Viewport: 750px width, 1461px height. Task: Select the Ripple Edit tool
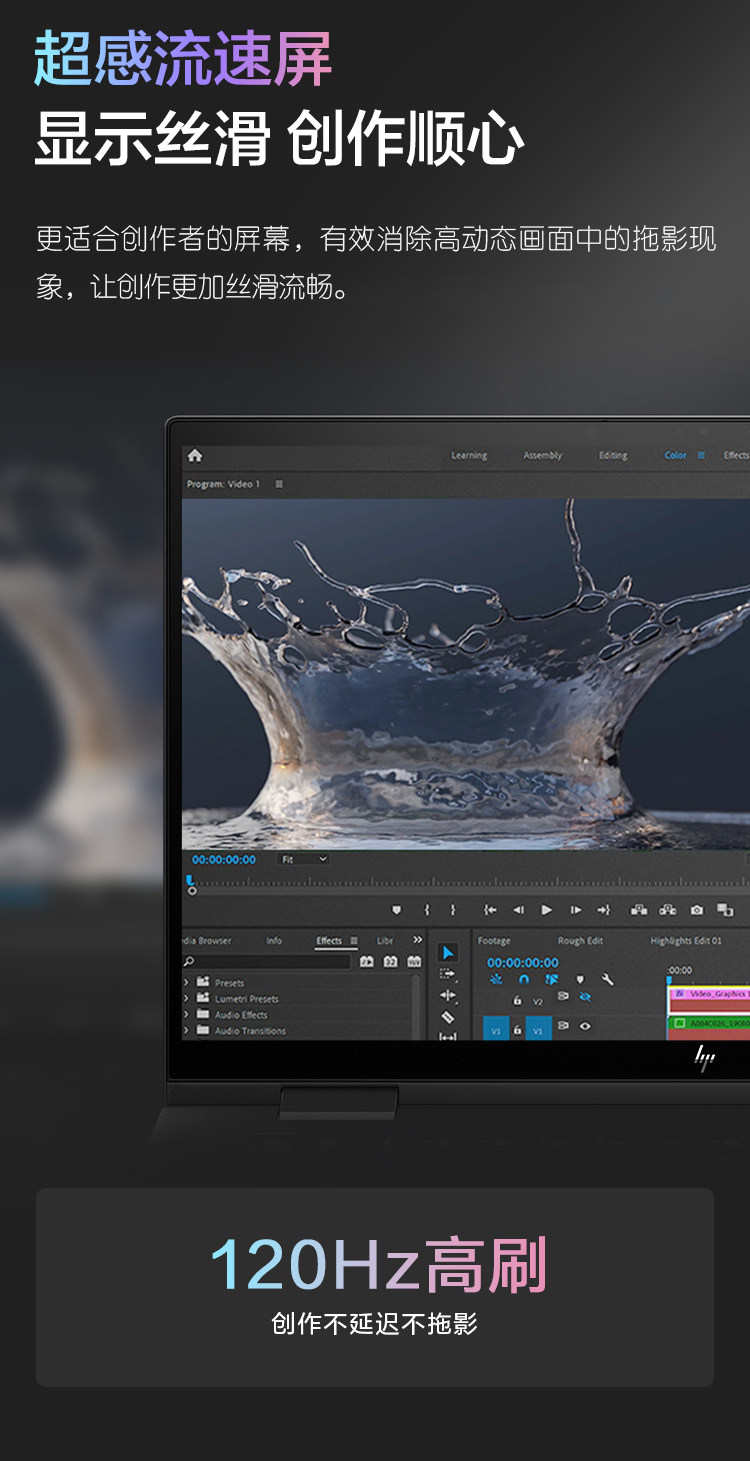(448, 996)
